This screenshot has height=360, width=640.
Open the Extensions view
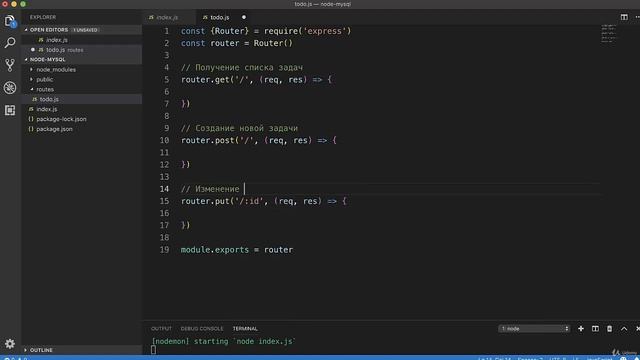(x=10, y=110)
